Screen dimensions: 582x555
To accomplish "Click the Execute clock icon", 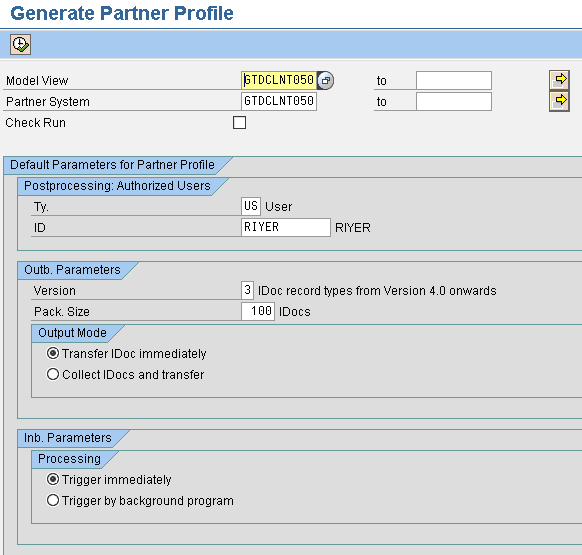I will [20, 45].
